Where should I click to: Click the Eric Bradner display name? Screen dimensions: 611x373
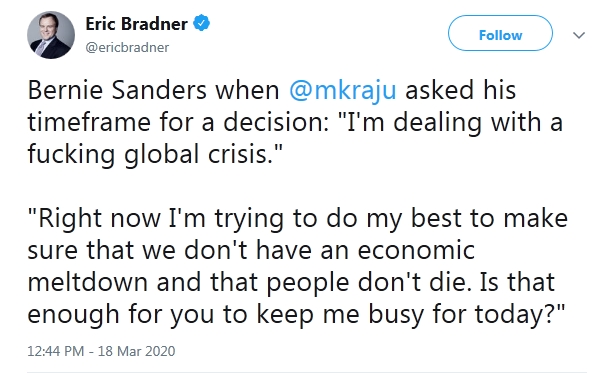point(136,24)
